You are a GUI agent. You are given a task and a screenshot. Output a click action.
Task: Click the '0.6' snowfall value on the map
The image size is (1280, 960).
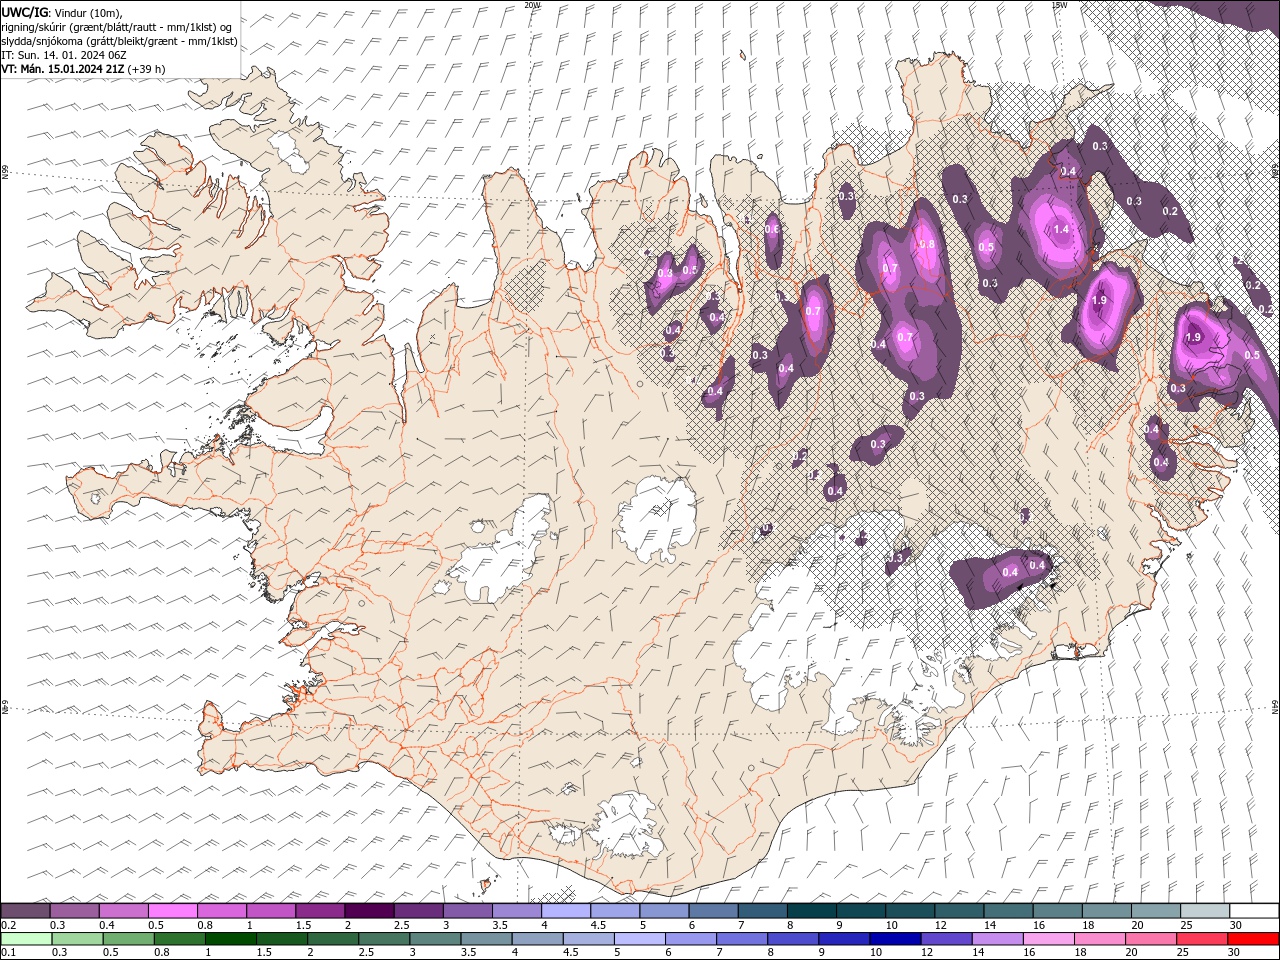(772, 229)
